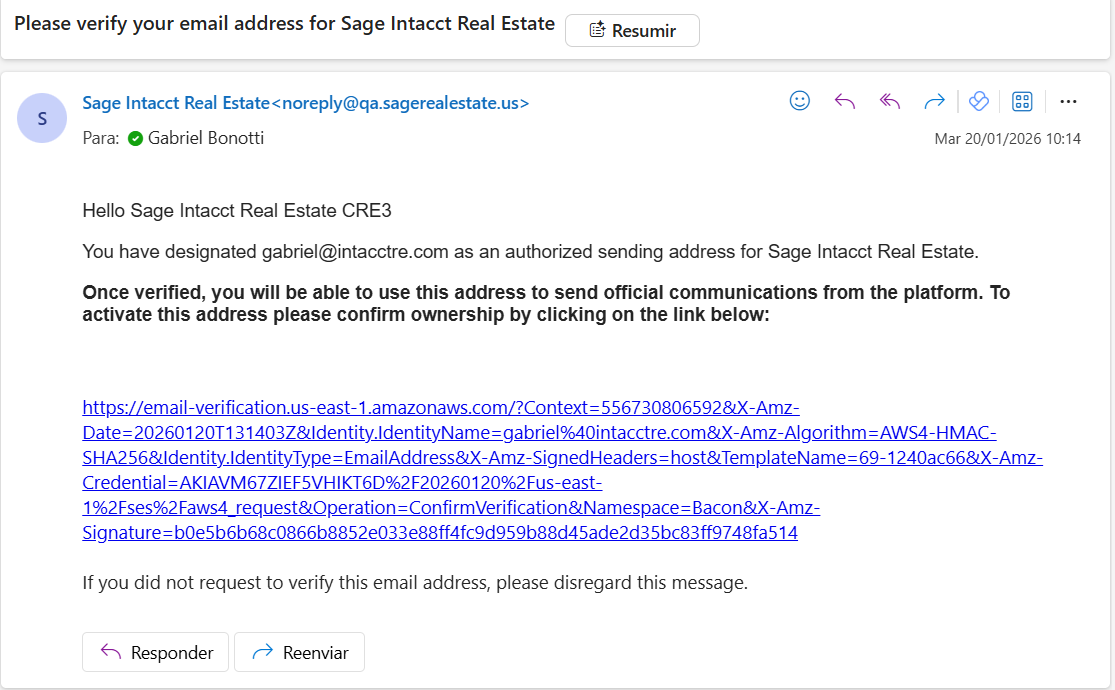Click the Reenviar button at bottom
1115x690 pixels.
click(x=299, y=652)
